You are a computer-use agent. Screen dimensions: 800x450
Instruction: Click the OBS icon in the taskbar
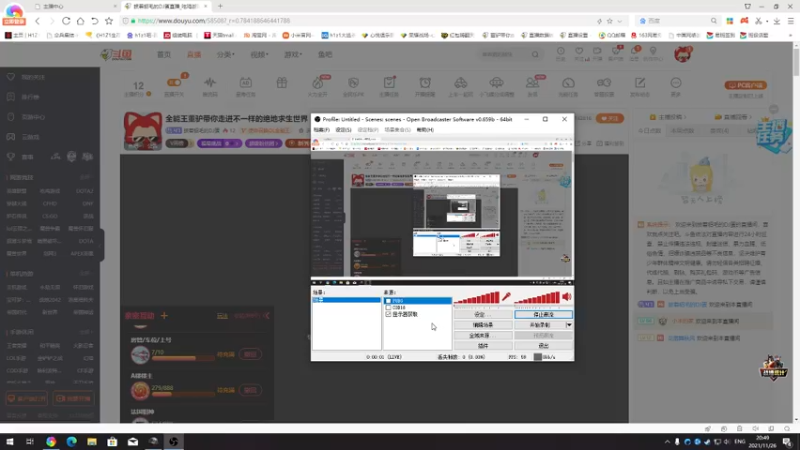173,441
